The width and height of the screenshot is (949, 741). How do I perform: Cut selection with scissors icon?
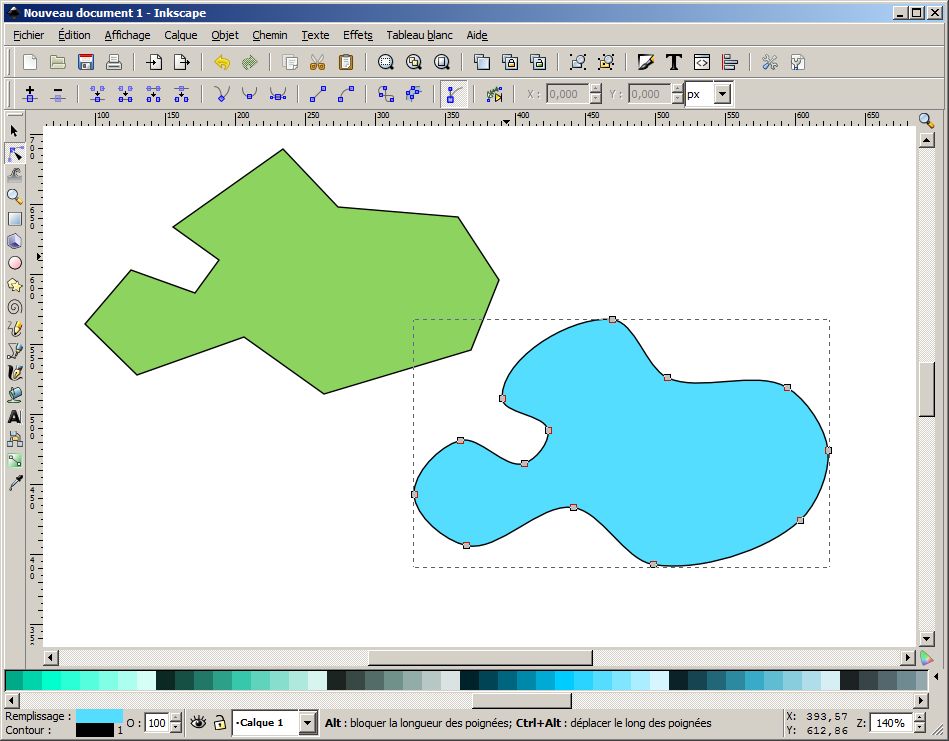tap(317, 62)
